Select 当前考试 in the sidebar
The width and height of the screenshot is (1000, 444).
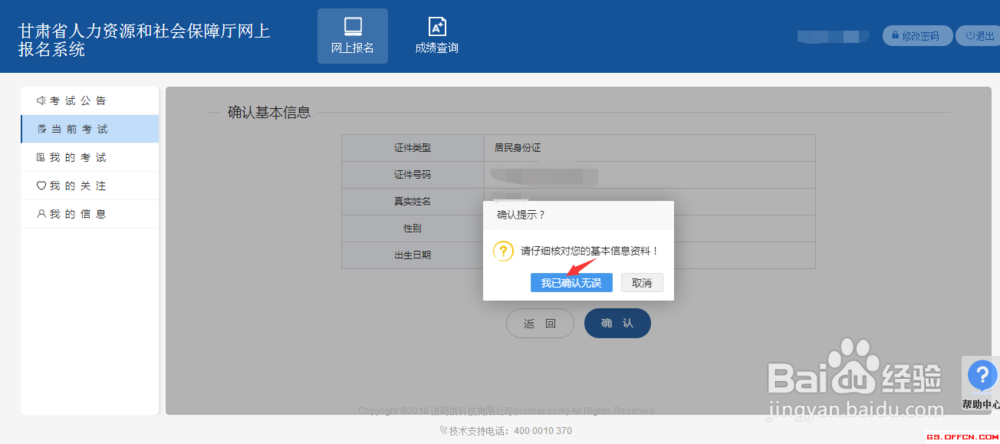click(90, 129)
